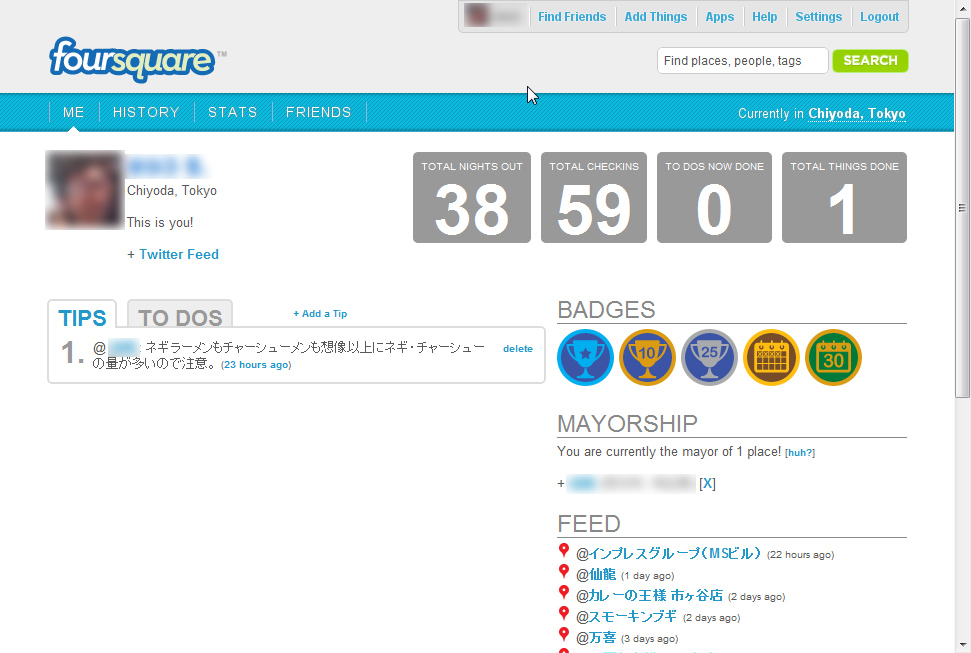This screenshot has width=971, height=653.
Task: Click the green SEARCH button
Action: pyautogui.click(x=869, y=61)
